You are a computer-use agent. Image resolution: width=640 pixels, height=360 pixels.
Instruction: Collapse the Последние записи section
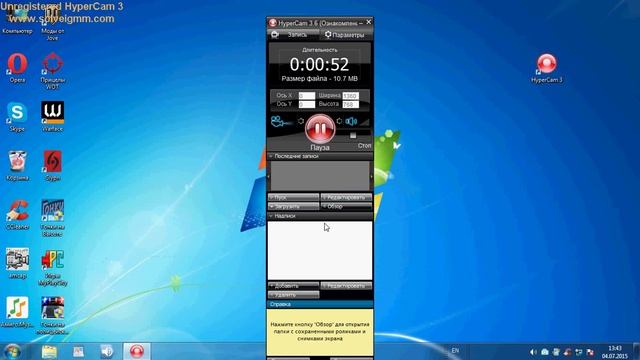pos(320,156)
